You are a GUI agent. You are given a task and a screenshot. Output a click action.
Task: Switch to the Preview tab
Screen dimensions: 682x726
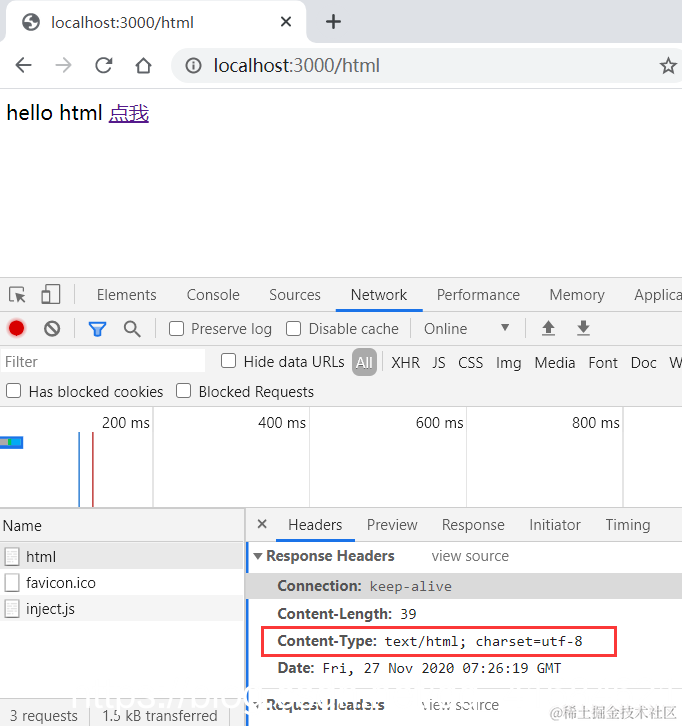click(x=392, y=525)
